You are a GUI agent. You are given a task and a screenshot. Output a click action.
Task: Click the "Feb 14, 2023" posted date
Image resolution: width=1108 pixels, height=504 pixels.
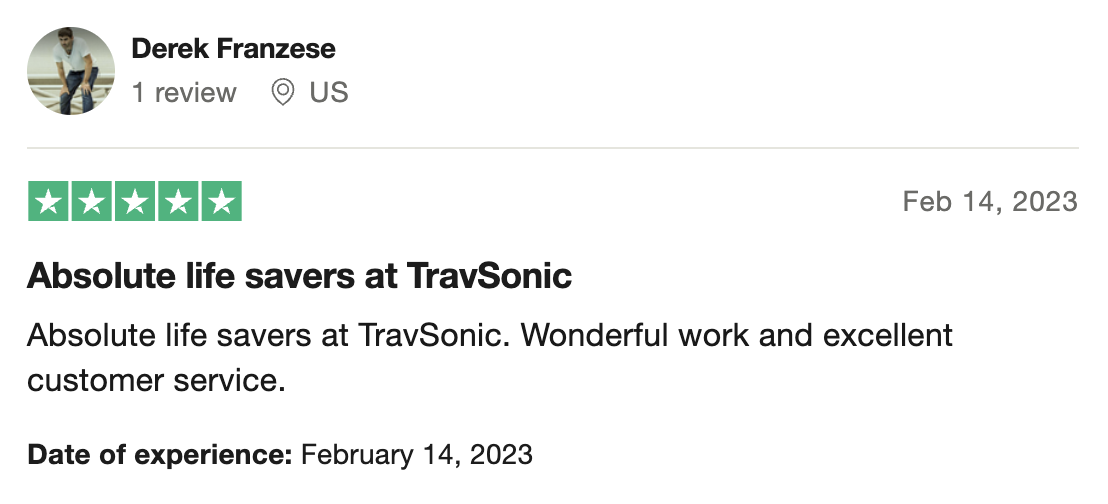point(989,202)
